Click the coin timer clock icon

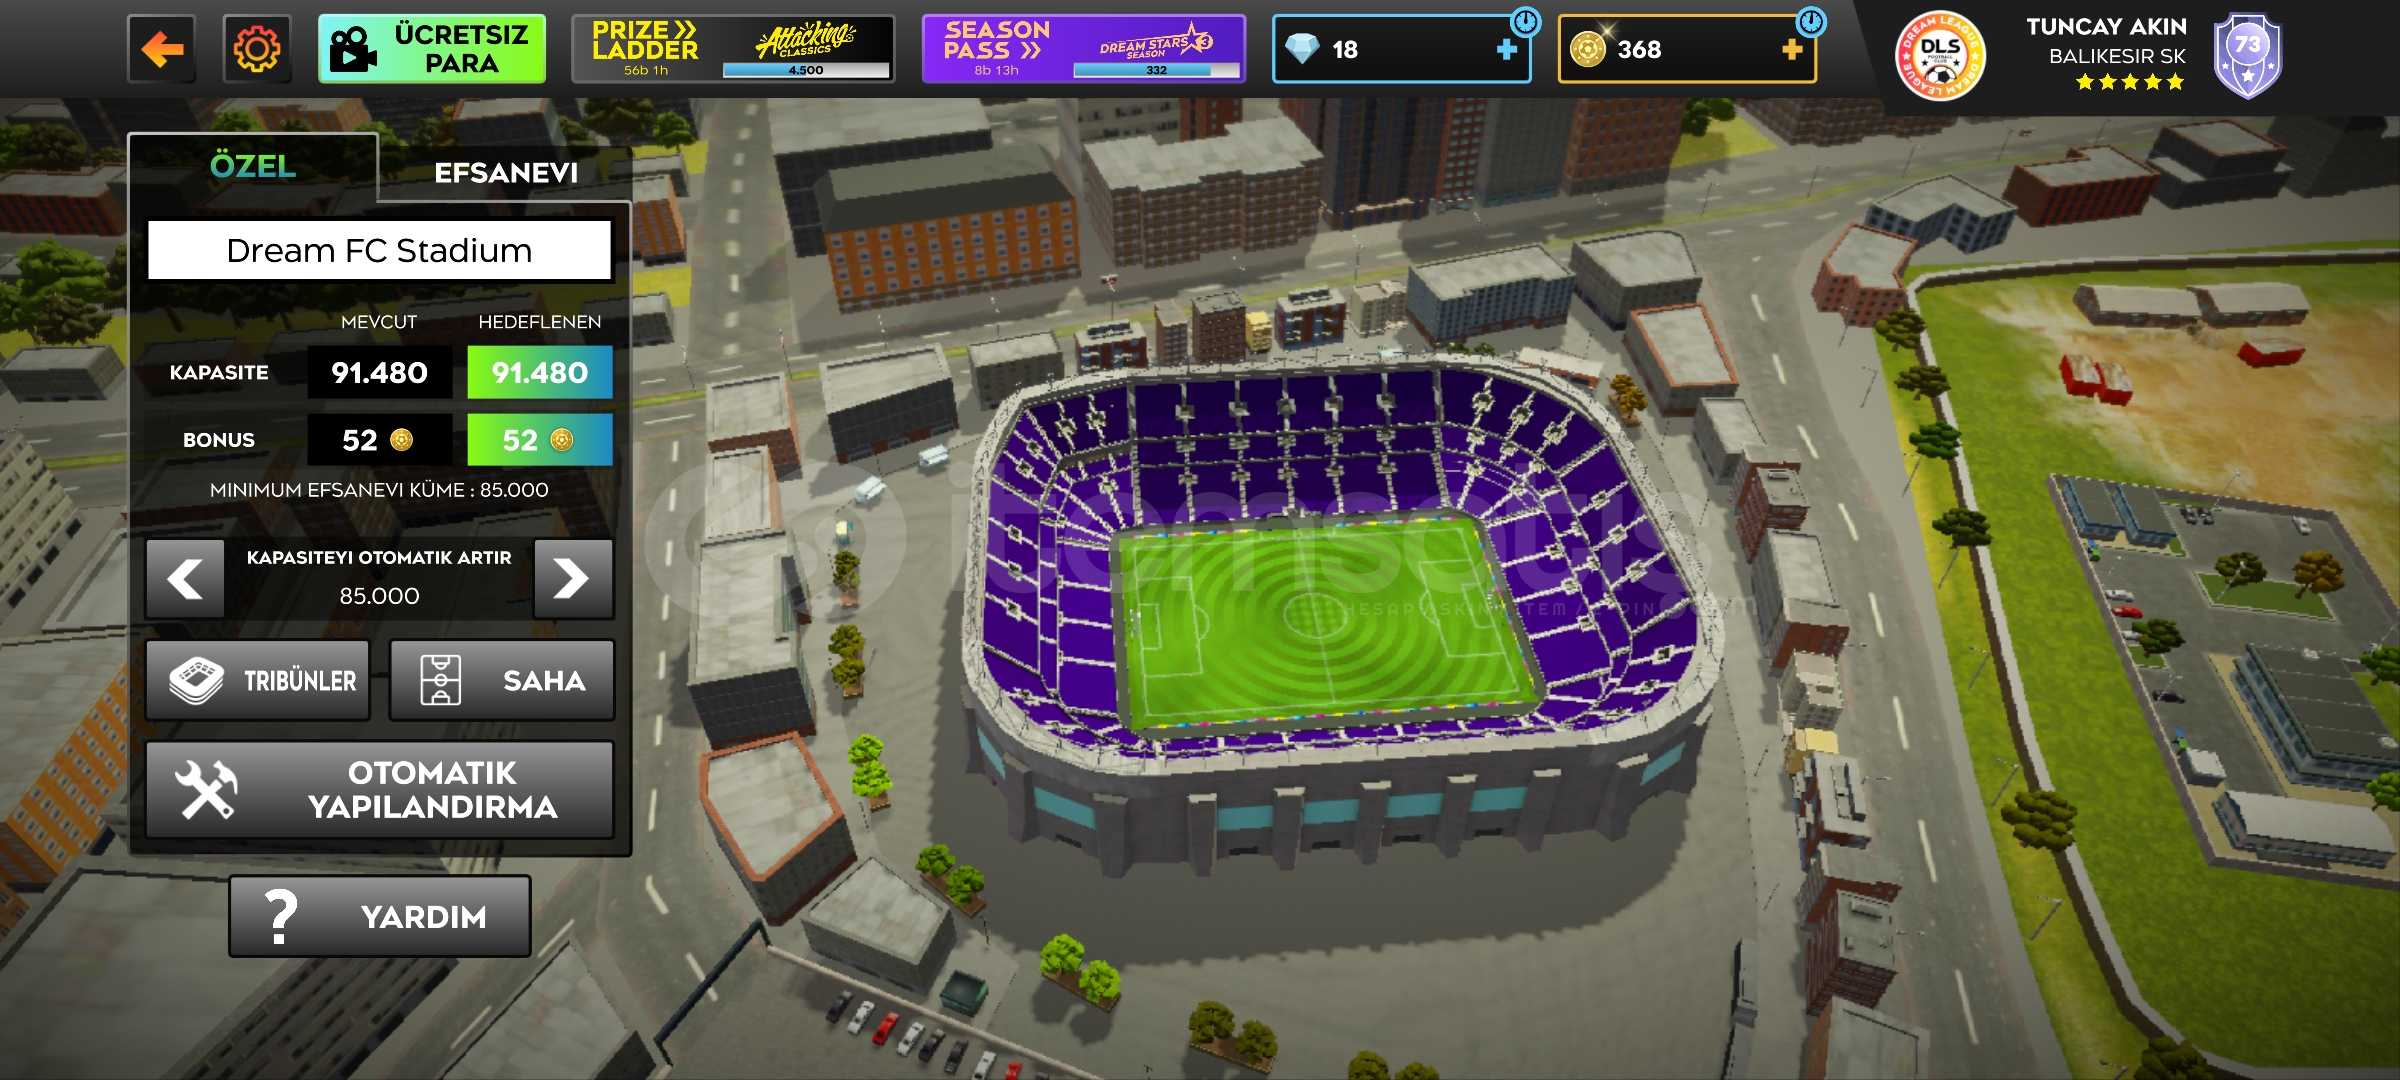coord(1811,21)
